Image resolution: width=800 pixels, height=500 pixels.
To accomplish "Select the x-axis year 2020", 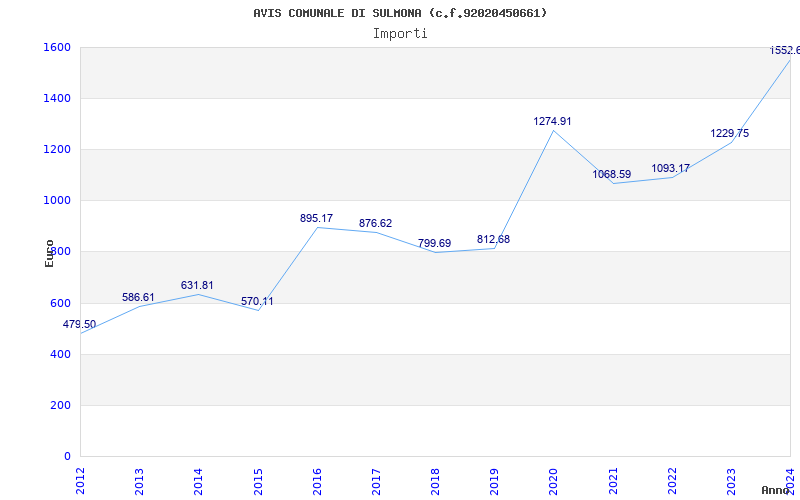I will pyautogui.click(x=554, y=481).
